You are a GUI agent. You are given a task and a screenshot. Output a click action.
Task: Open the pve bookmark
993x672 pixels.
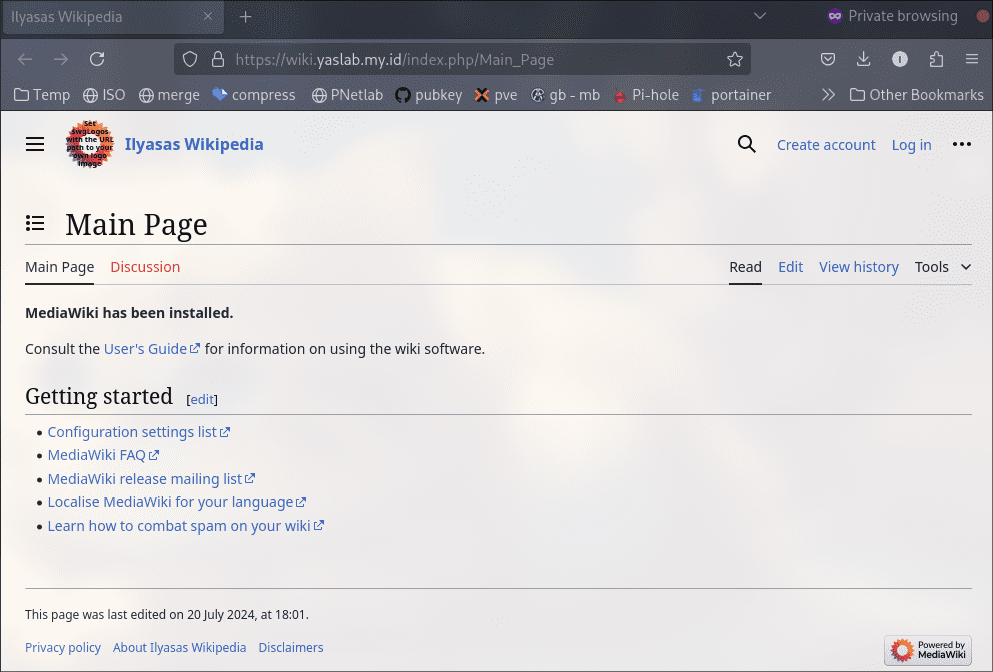(496, 95)
